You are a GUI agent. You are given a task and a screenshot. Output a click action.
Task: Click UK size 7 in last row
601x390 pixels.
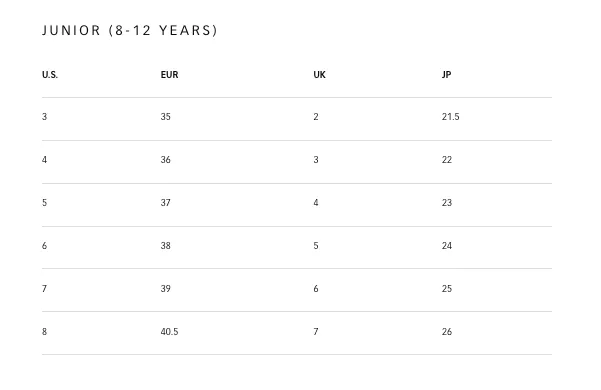point(316,331)
